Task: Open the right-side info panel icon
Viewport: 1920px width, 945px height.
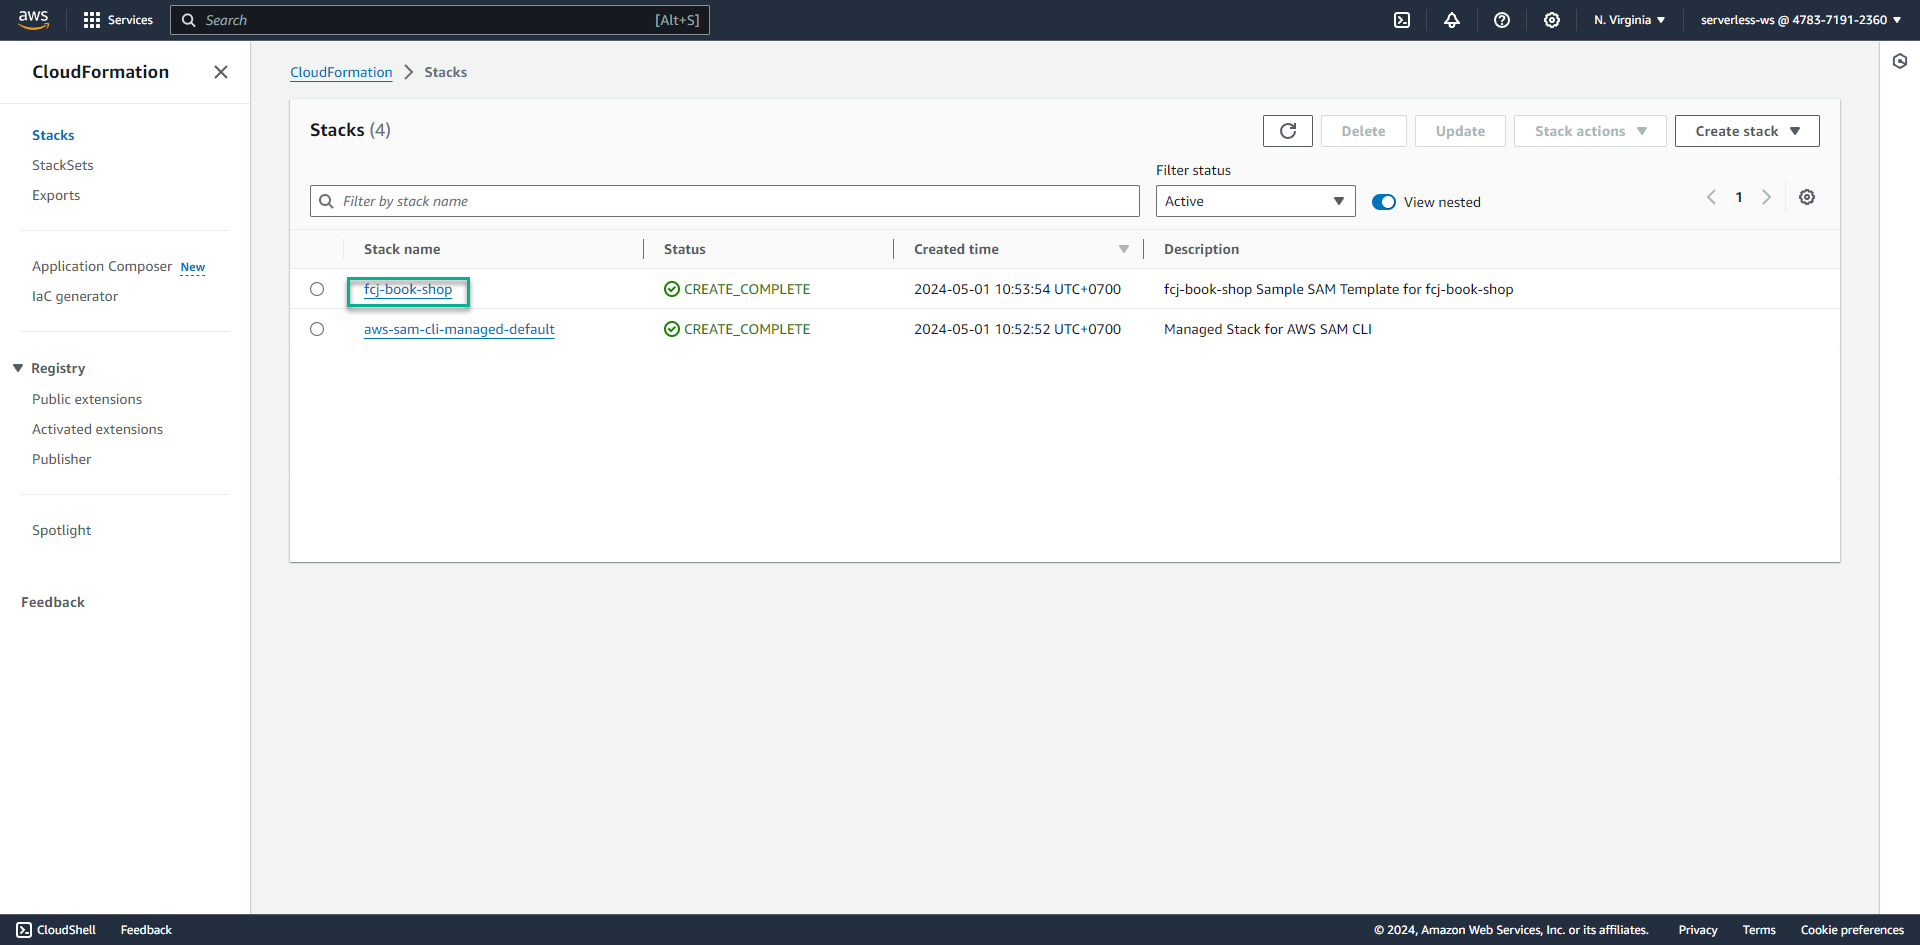Action: [1900, 61]
